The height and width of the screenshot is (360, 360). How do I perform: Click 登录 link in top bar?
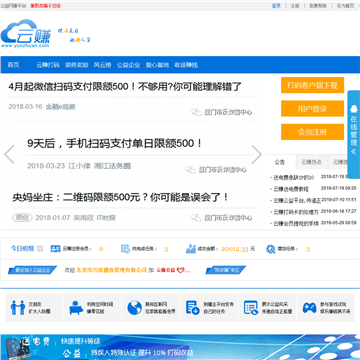276,6
